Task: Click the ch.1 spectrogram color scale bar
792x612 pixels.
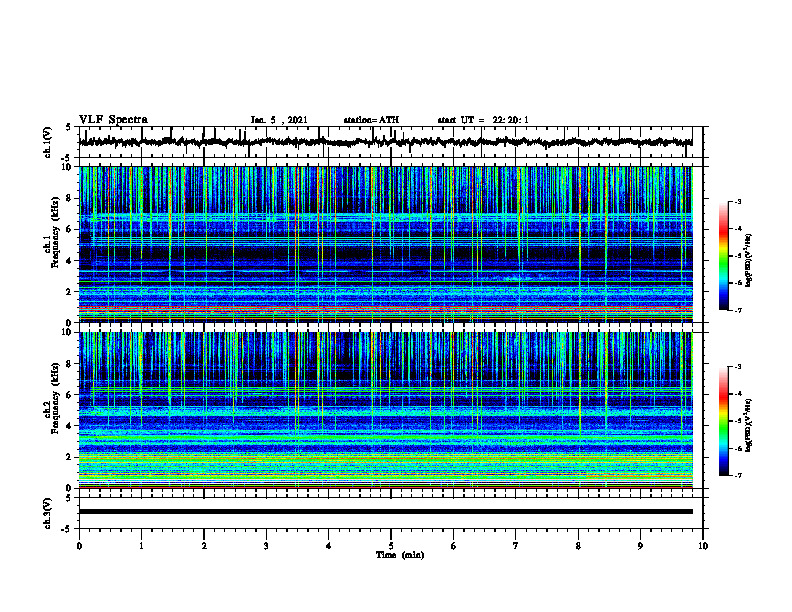Action: 724,256
